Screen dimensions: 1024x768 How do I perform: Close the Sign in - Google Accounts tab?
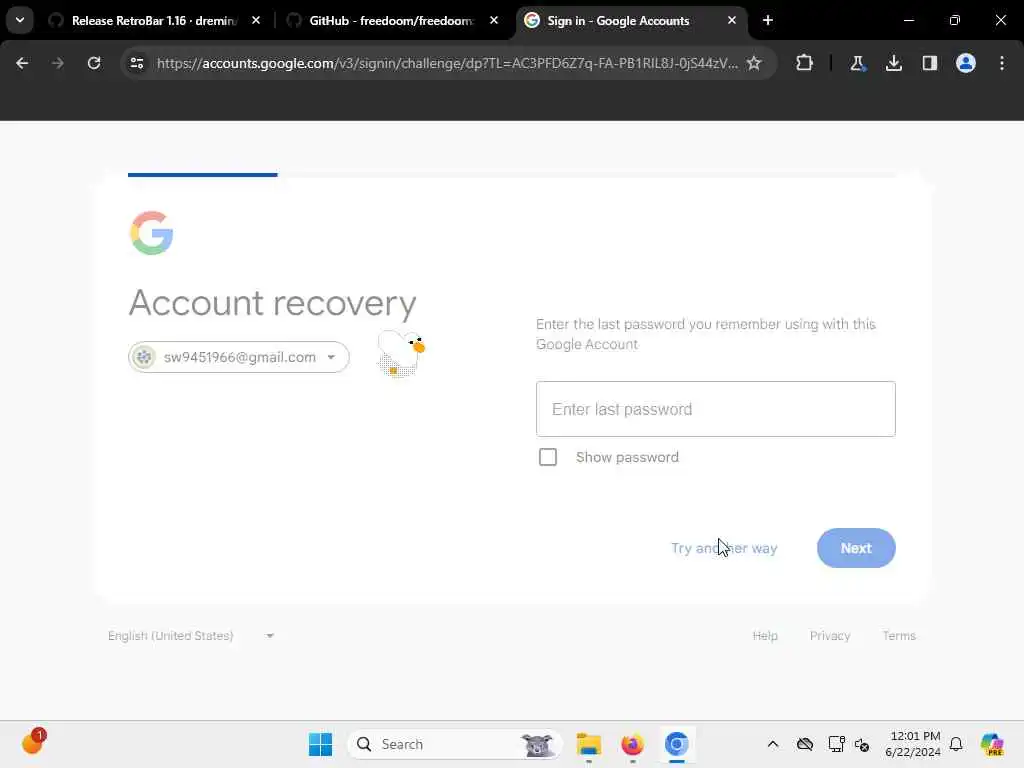coord(732,20)
